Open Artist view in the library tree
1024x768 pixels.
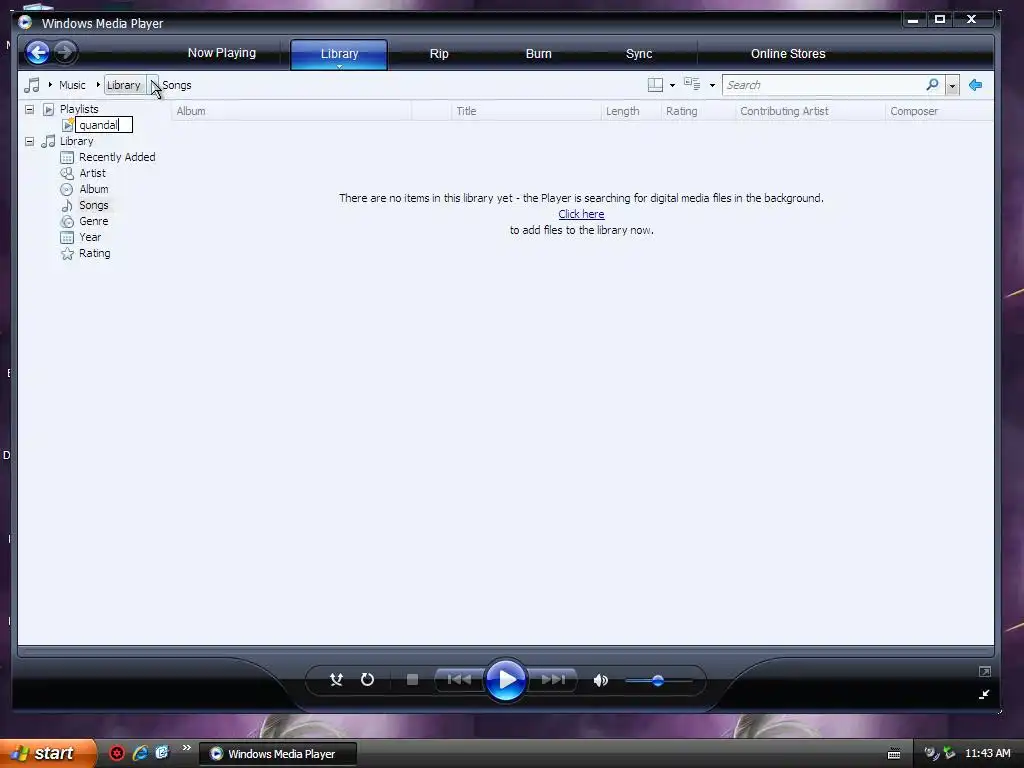click(92, 173)
